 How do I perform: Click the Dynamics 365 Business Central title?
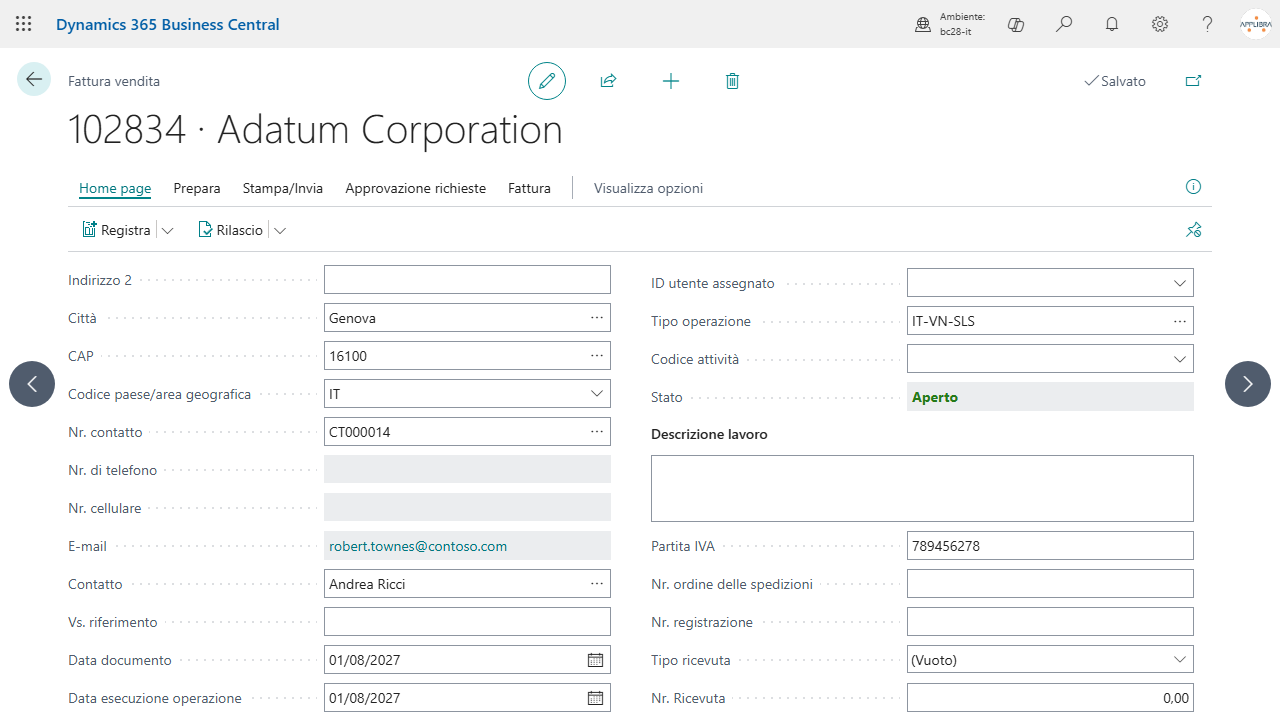coord(168,24)
